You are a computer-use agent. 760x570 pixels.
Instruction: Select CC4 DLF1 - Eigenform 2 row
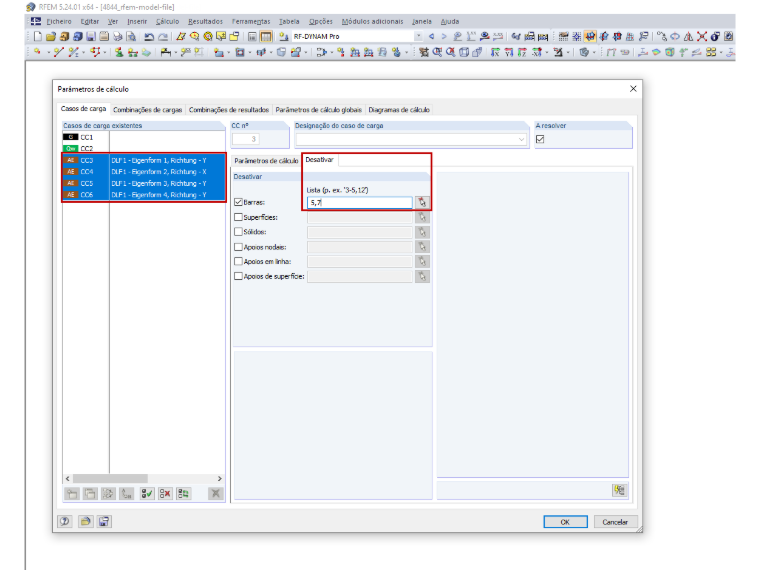click(x=144, y=172)
